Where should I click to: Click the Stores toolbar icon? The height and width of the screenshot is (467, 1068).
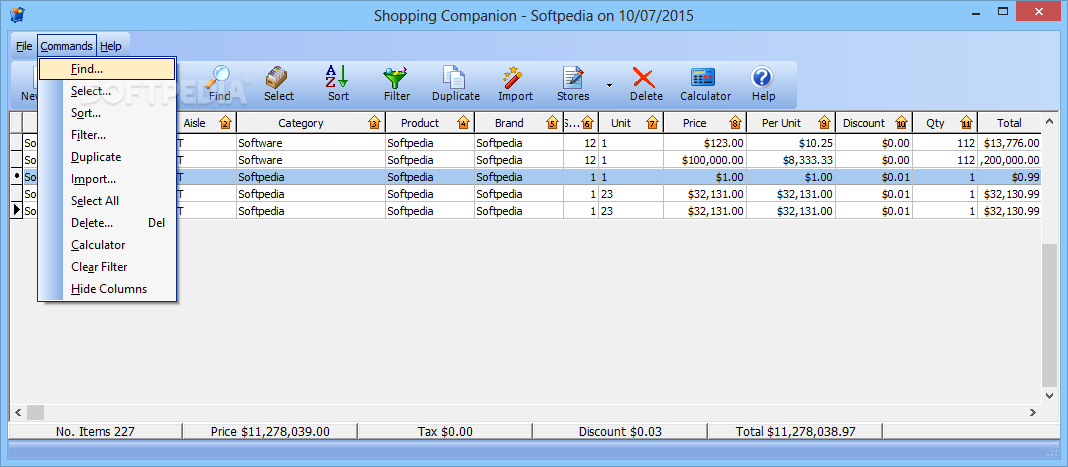[573, 76]
